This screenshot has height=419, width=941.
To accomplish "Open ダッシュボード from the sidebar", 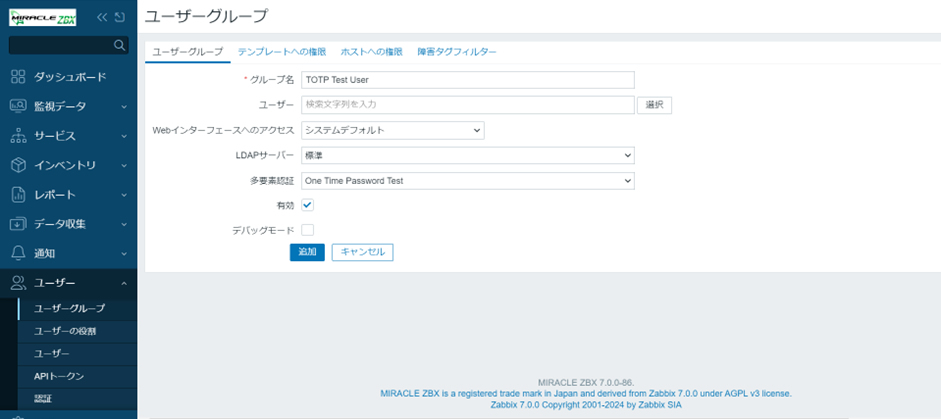I will [x=69, y=77].
